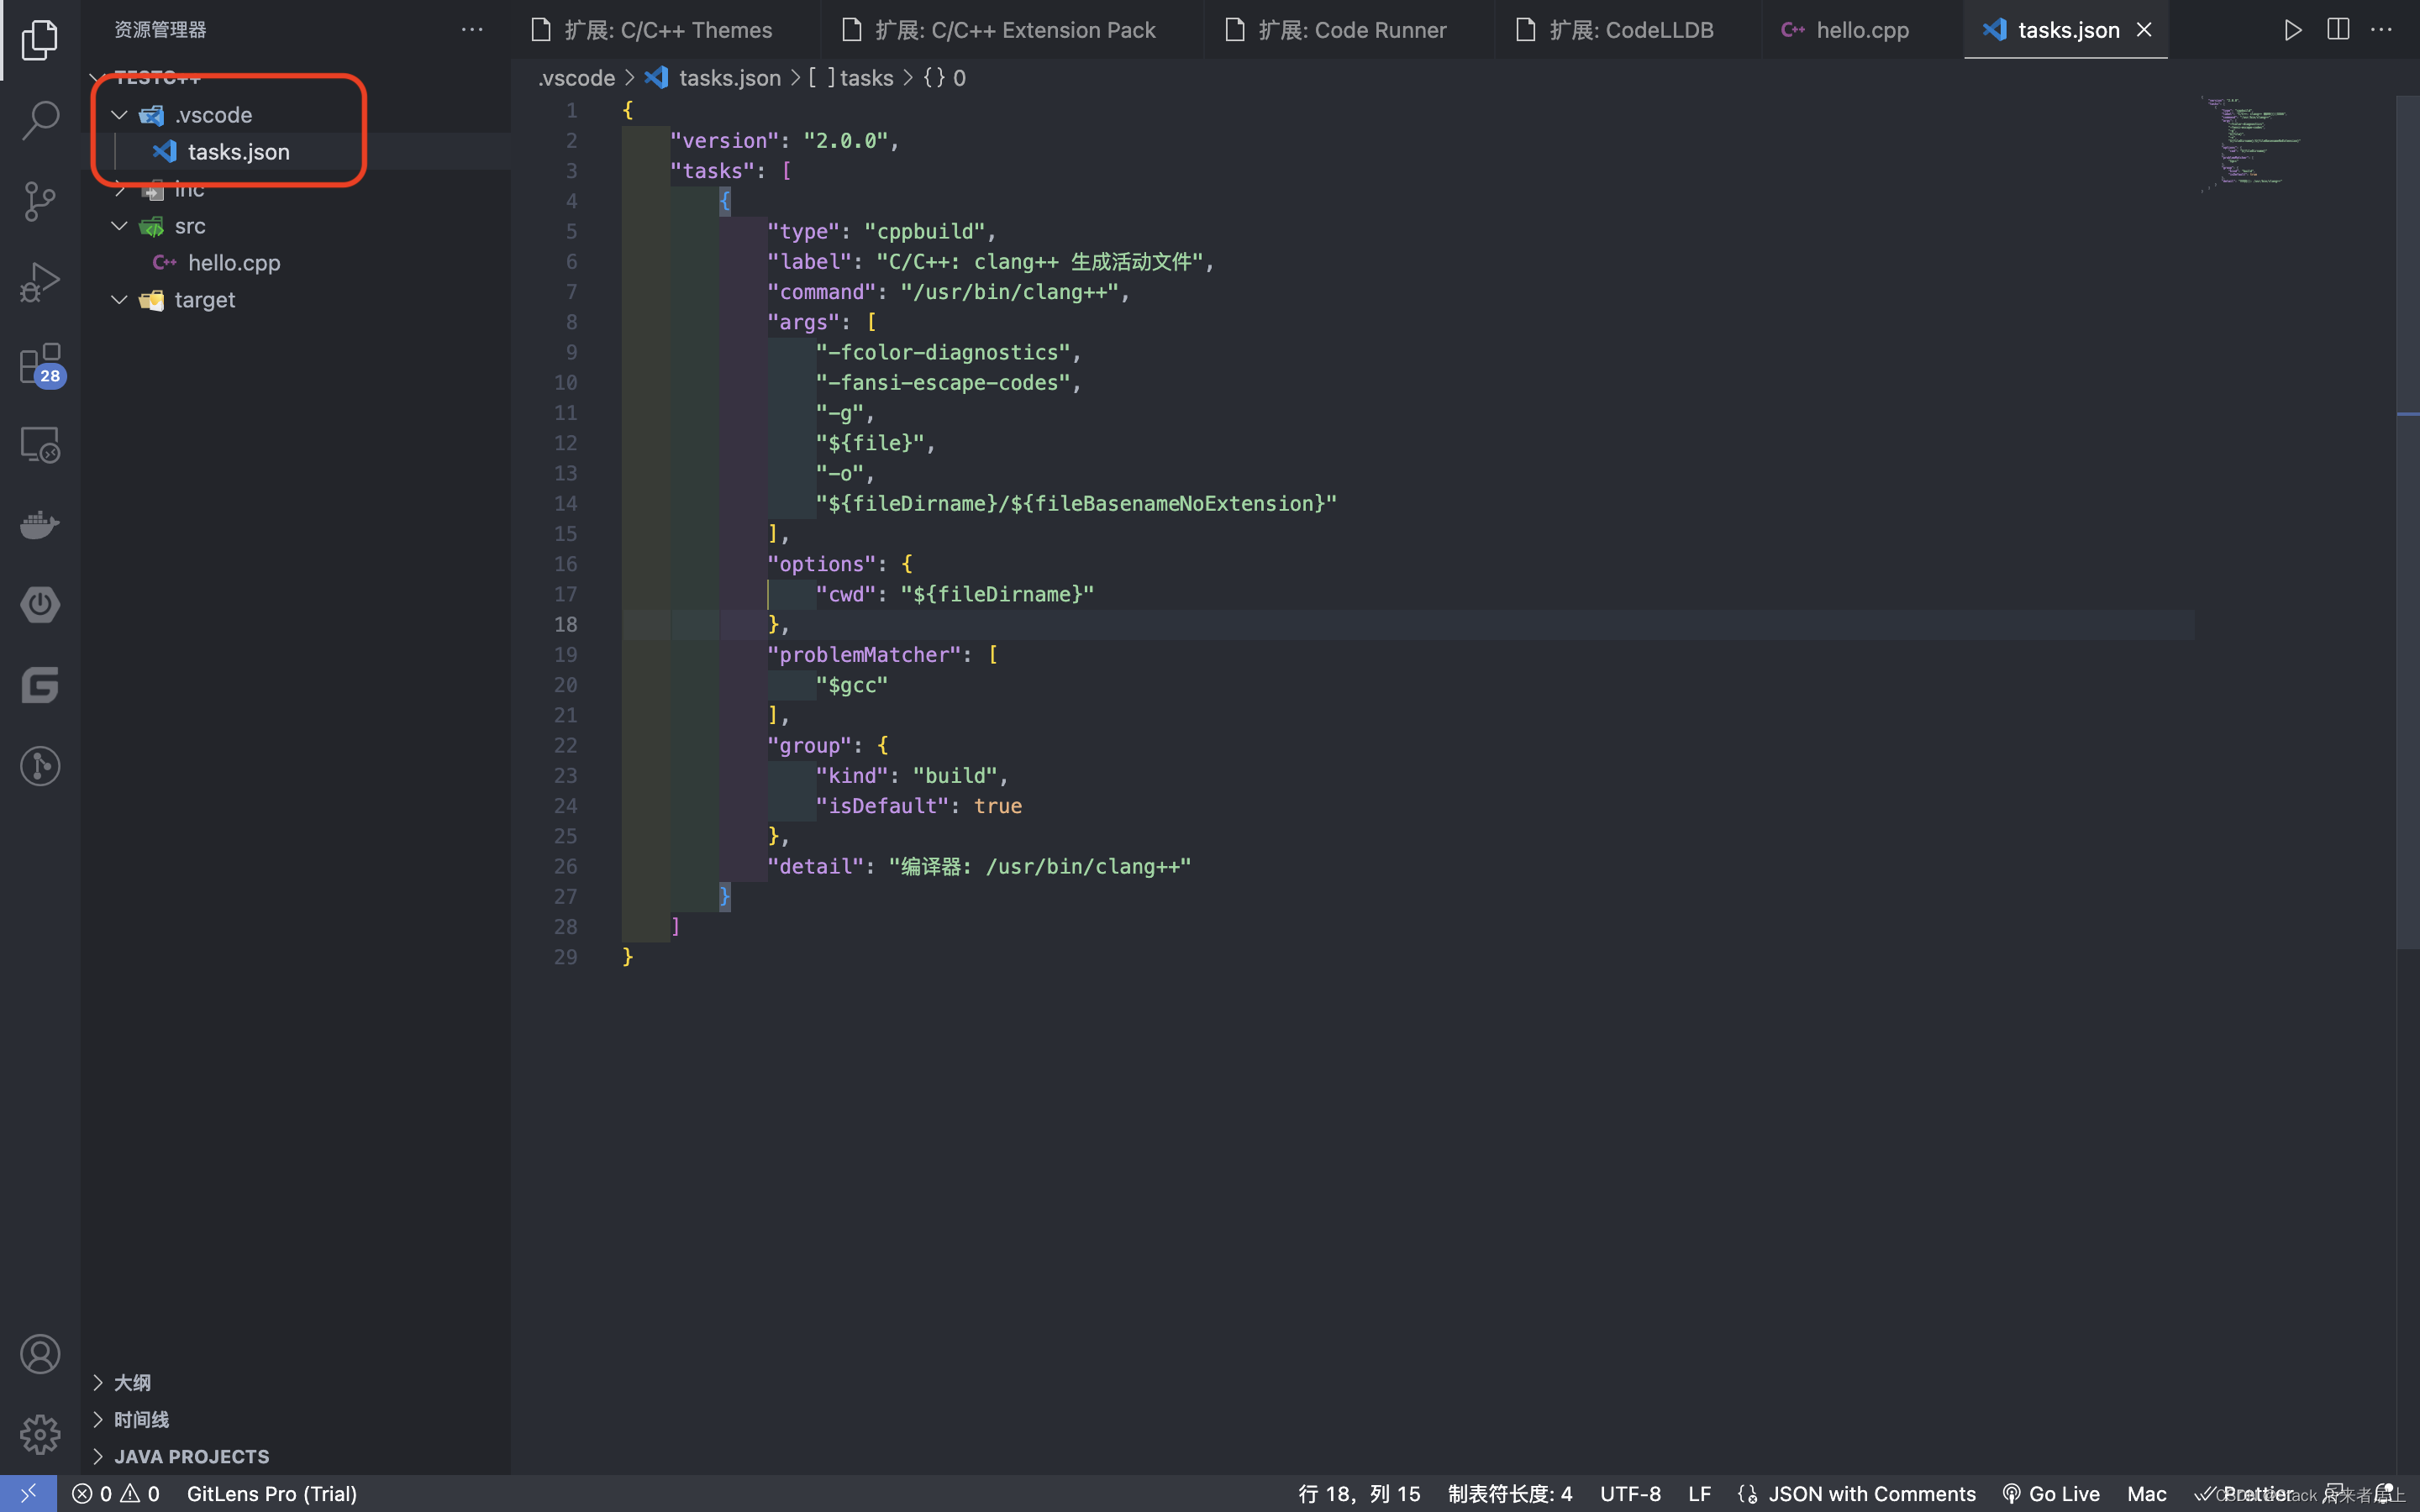Open hello.cpp in file tree
Viewport: 2420px width, 1512px height.
pos(234,263)
